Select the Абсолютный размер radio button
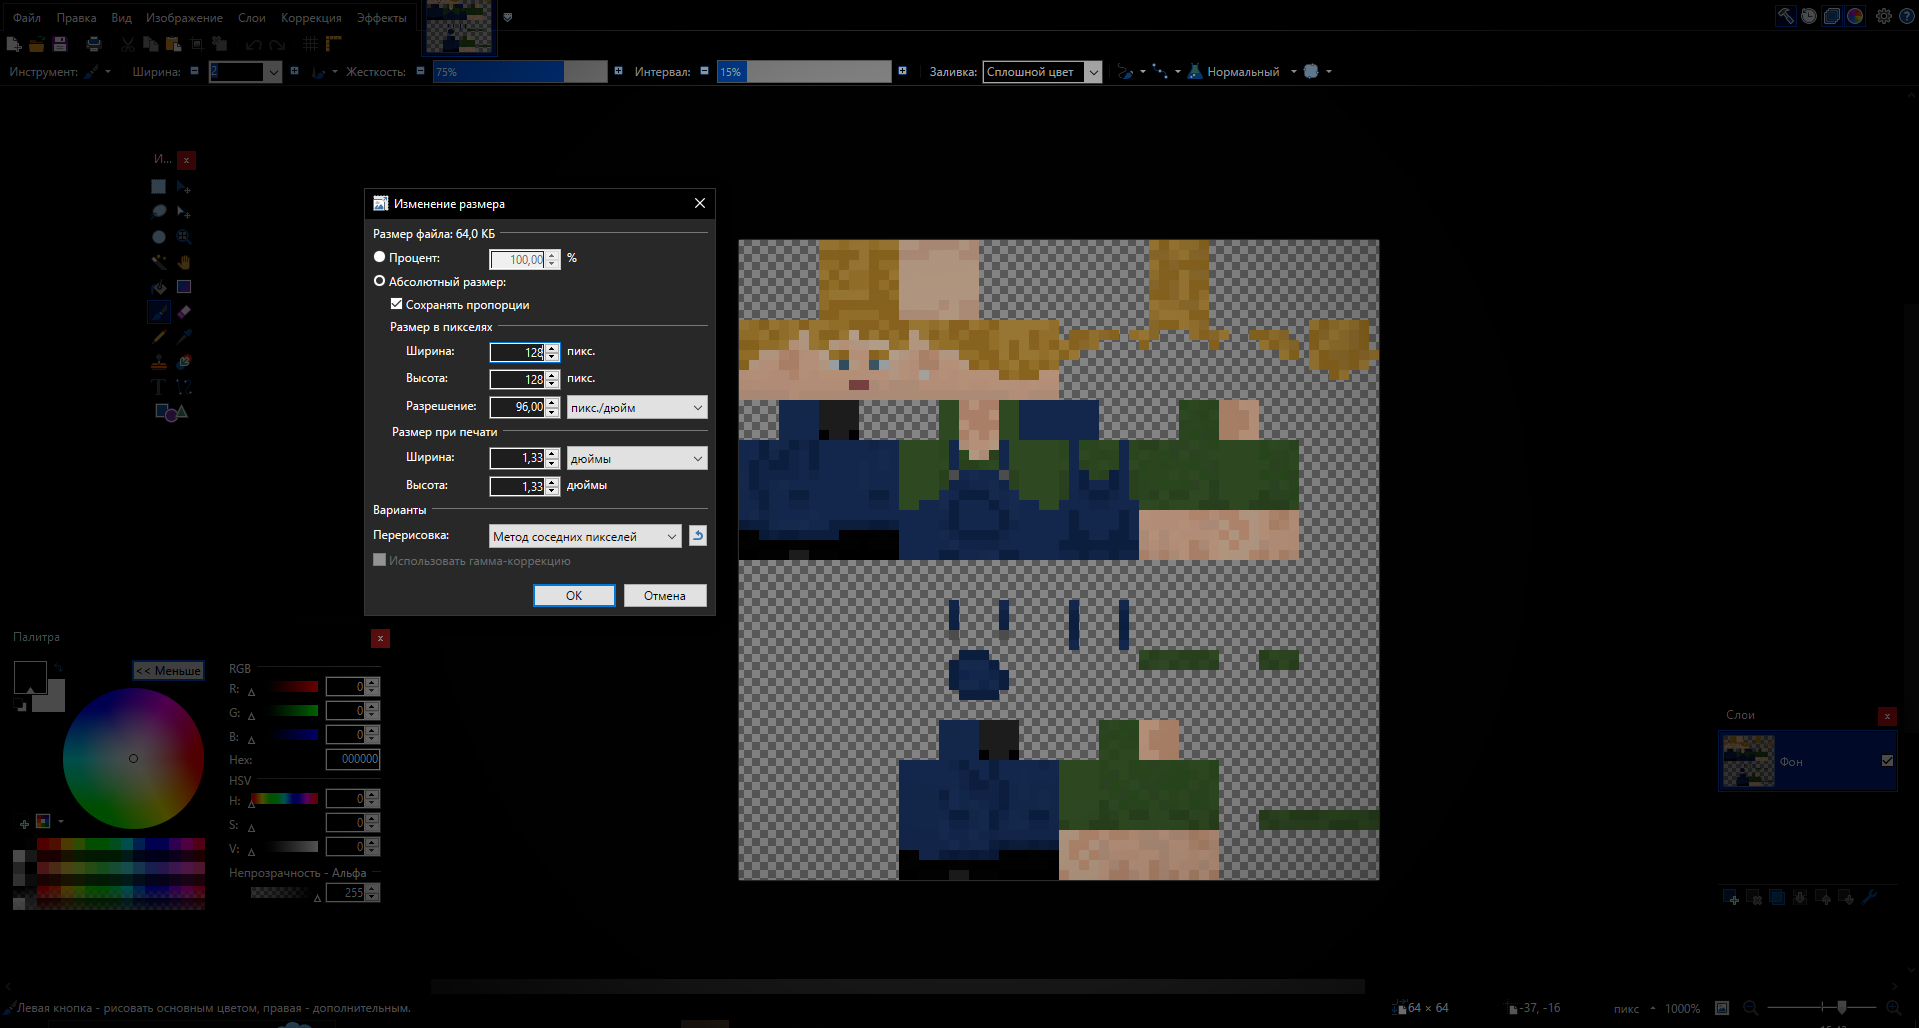The width and height of the screenshot is (1919, 1028). [380, 281]
